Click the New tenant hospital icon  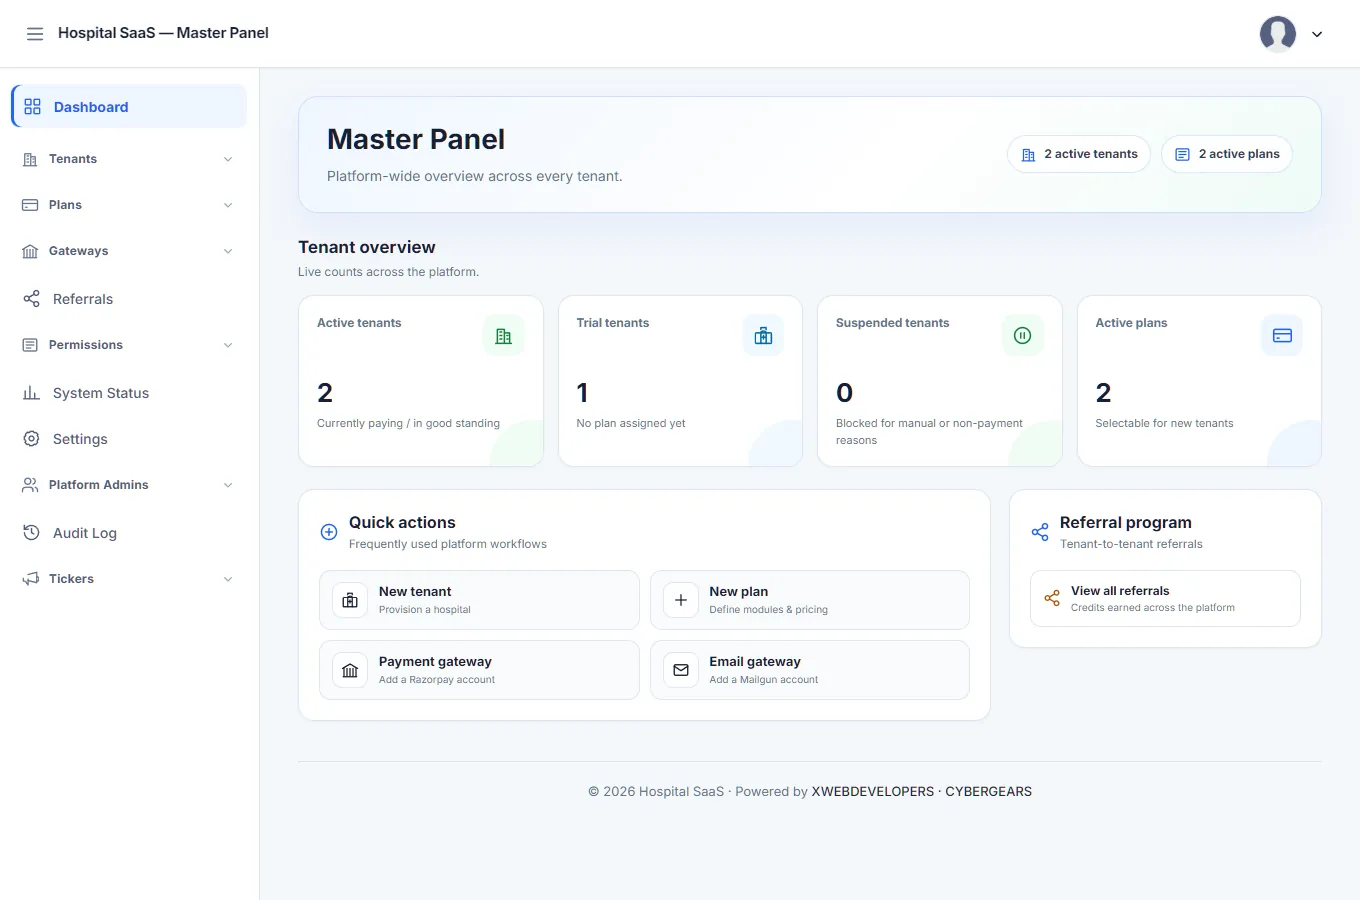click(x=350, y=600)
